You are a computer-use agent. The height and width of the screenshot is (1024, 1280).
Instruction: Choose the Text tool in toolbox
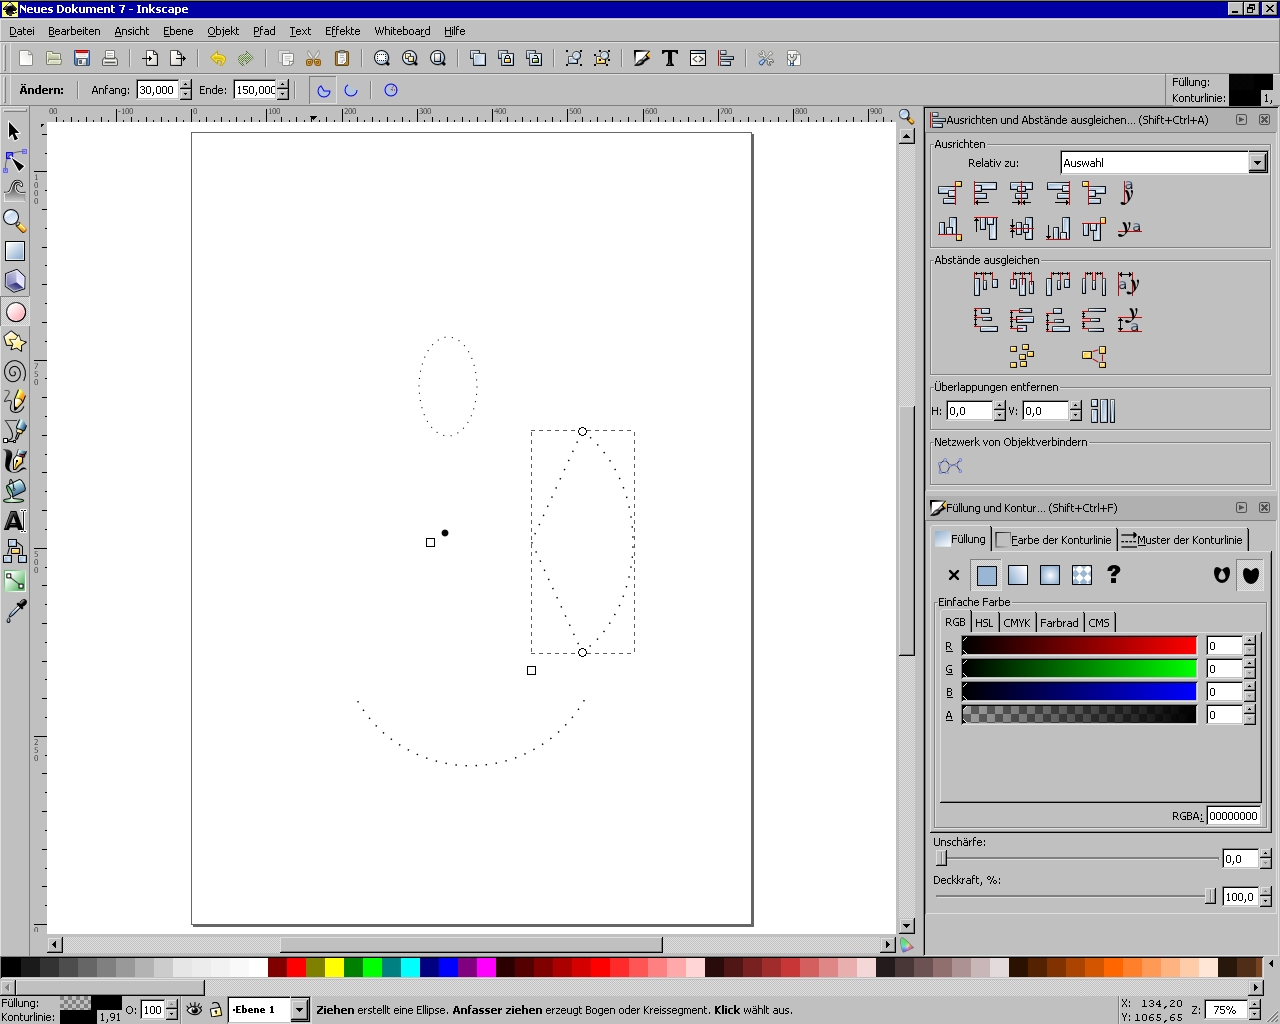15,521
